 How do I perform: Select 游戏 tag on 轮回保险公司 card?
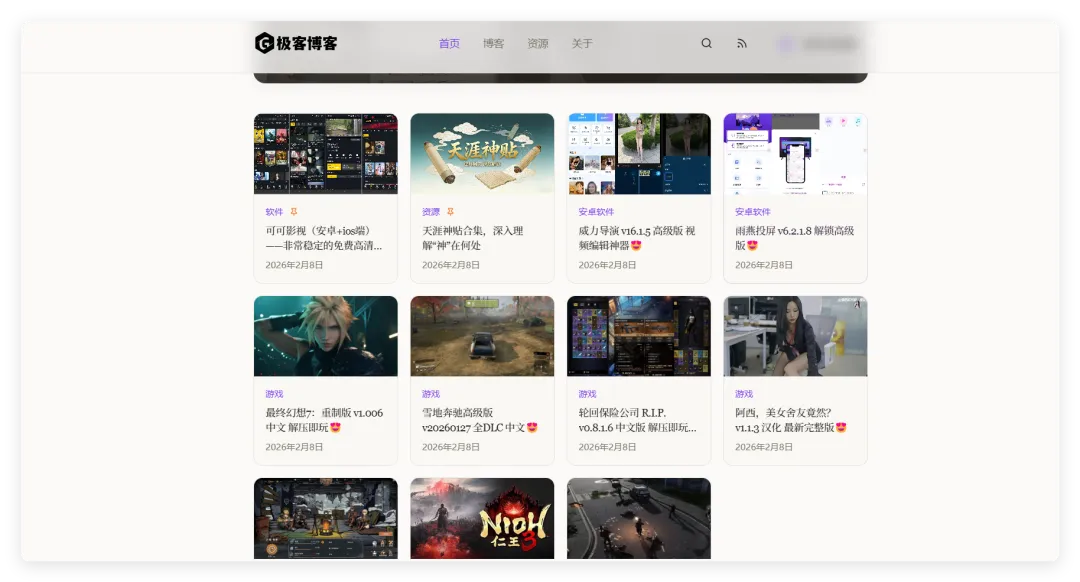[x=587, y=394]
